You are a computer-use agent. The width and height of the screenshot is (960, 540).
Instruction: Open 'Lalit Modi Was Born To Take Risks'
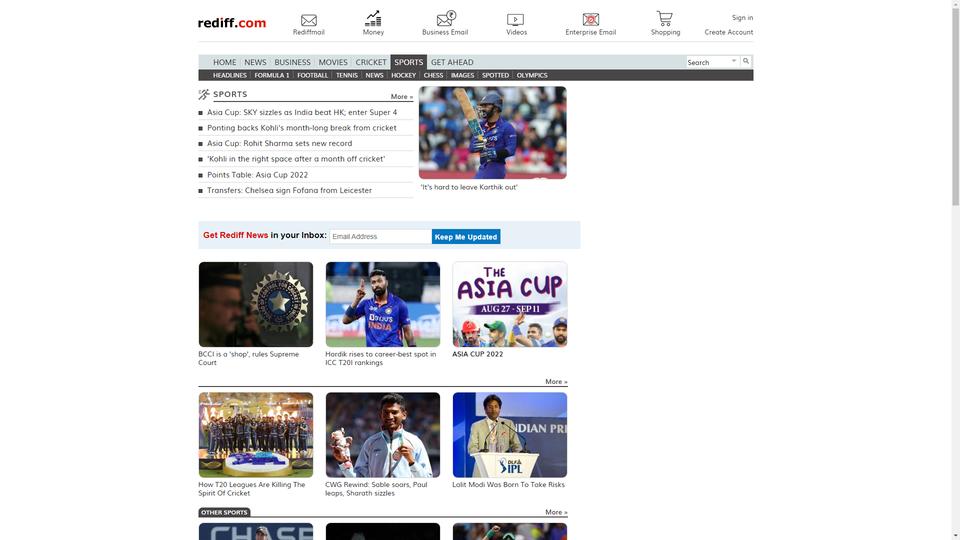(508, 484)
